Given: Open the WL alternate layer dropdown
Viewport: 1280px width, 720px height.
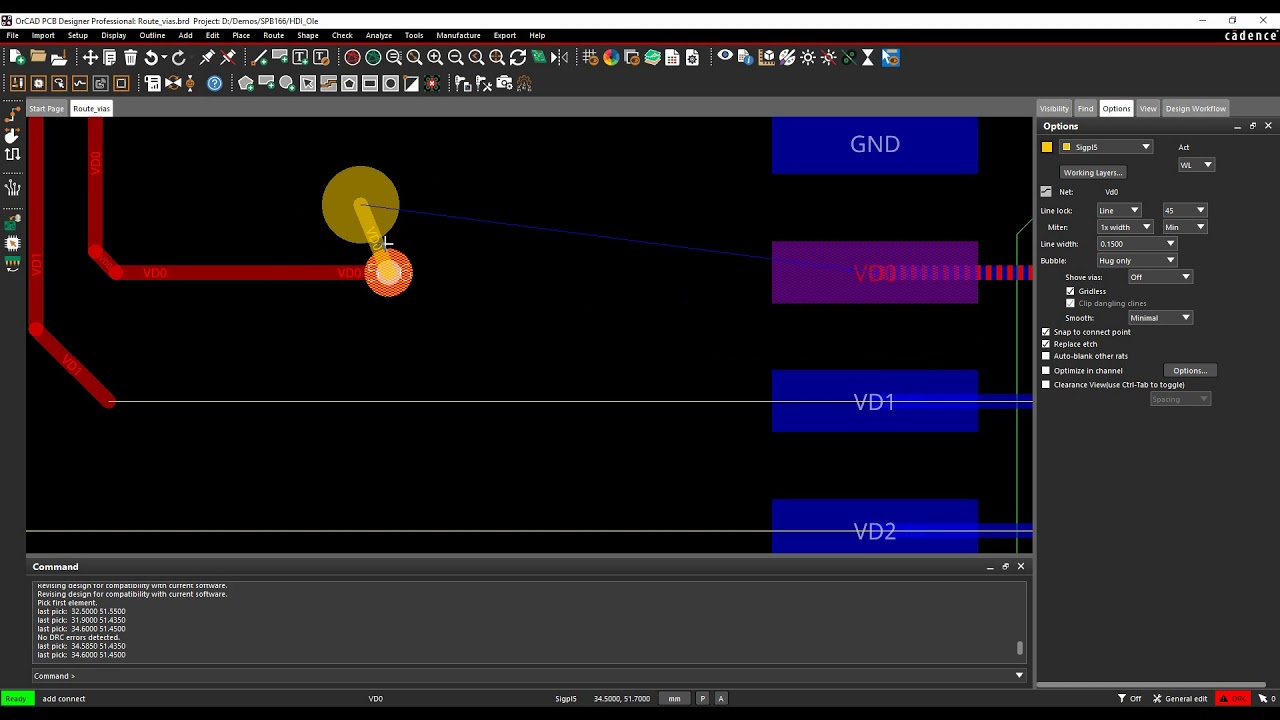Looking at the screenshot, I should click(x=1196, y=165).
